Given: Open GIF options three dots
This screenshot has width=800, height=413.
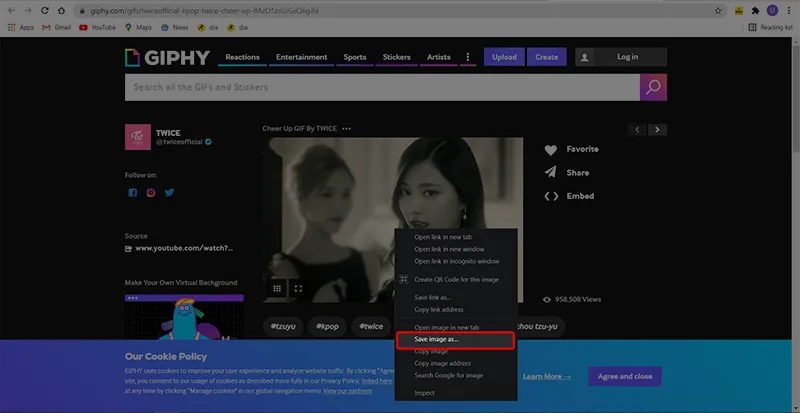Looking at the screenshot, I should pyautogui.click(x=346, y=129).
